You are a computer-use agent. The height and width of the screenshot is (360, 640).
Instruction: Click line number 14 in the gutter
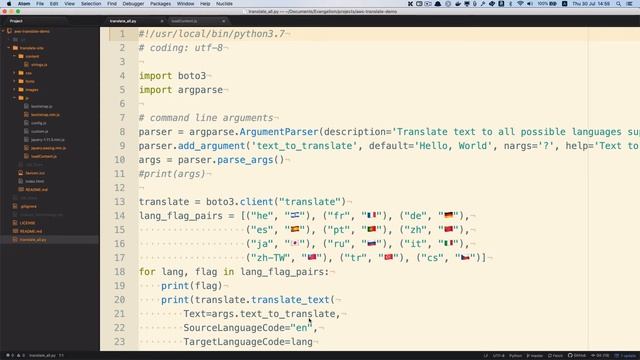[120, 216]
